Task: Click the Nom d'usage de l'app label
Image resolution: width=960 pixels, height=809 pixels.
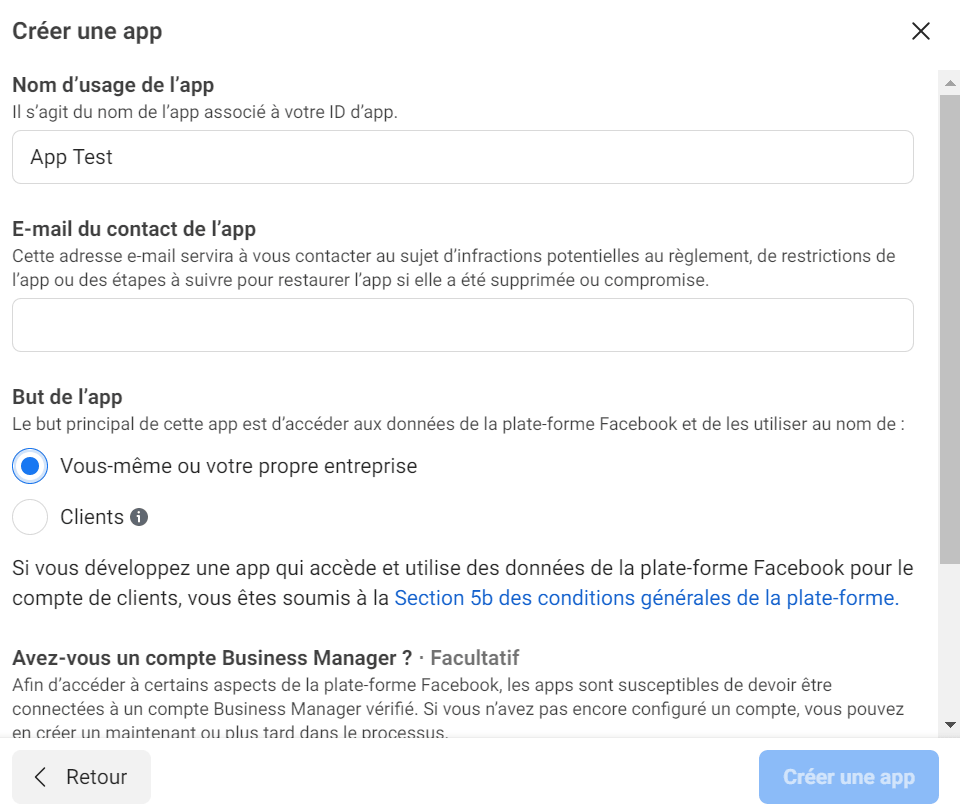Action: pyautogui.click(x=113, y=85)
